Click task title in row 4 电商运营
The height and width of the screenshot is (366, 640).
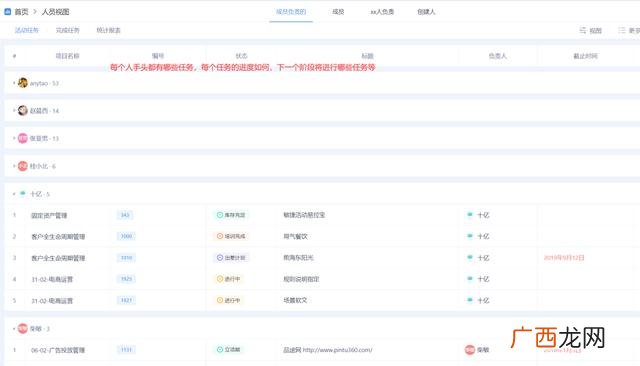[301, 279]
